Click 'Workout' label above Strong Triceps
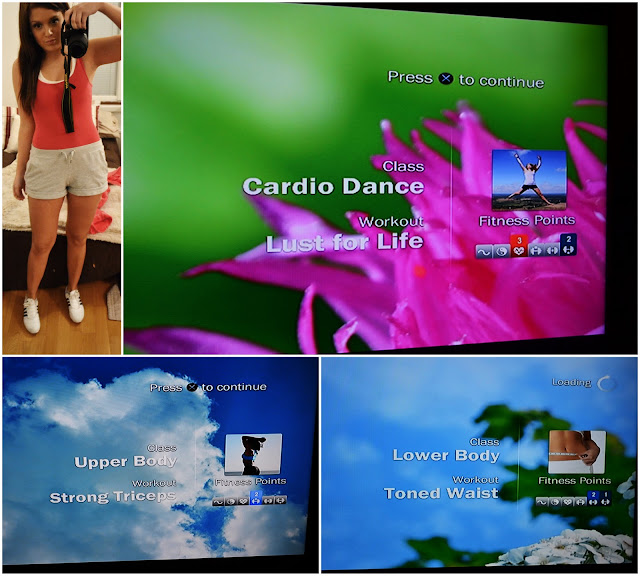This screenshot has height=576, width=640. [154, 483]
